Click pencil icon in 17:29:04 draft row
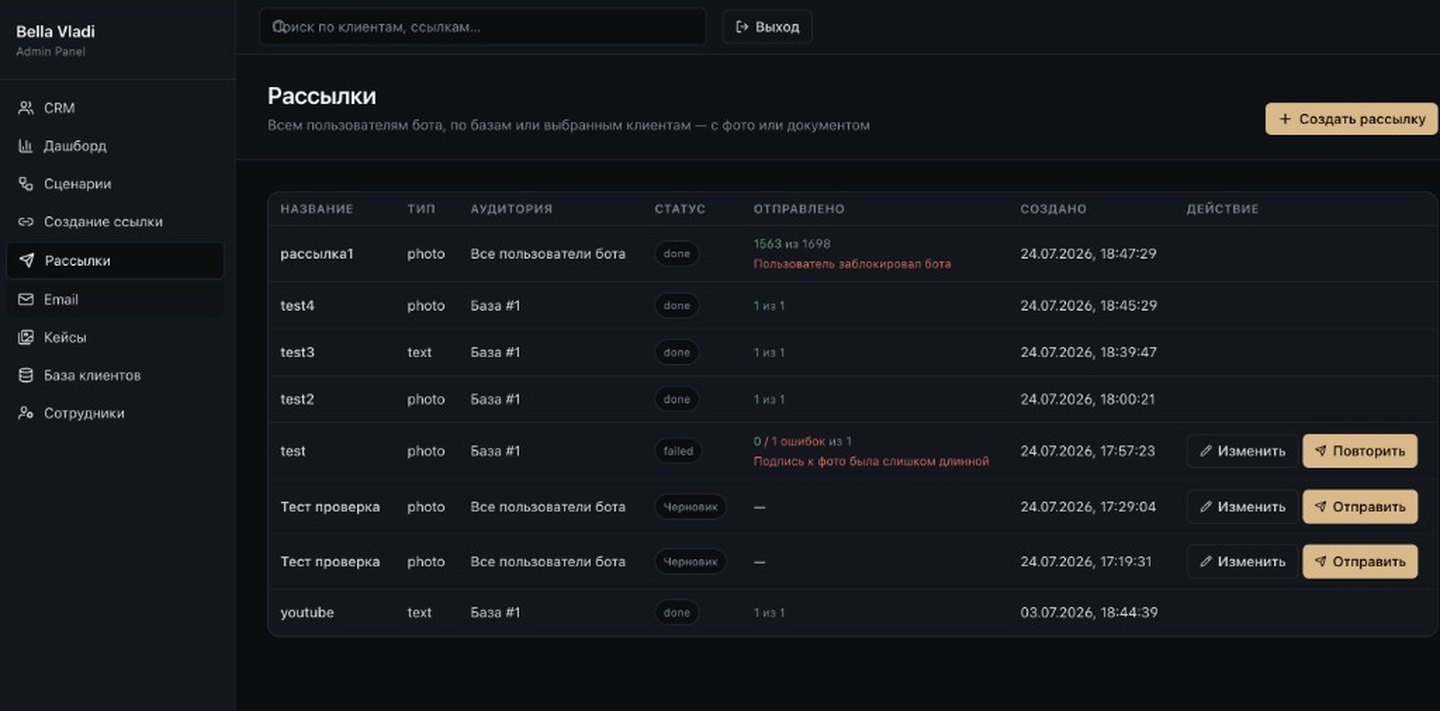1440x711 pixels. (x=1206, y=507)
